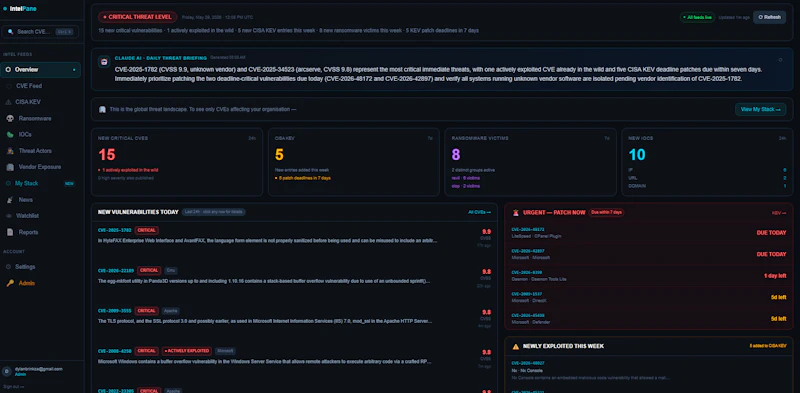Open the CISA KEV stat card showing 5
Viewport: 800px width, 393px height.
pos(354,162)
